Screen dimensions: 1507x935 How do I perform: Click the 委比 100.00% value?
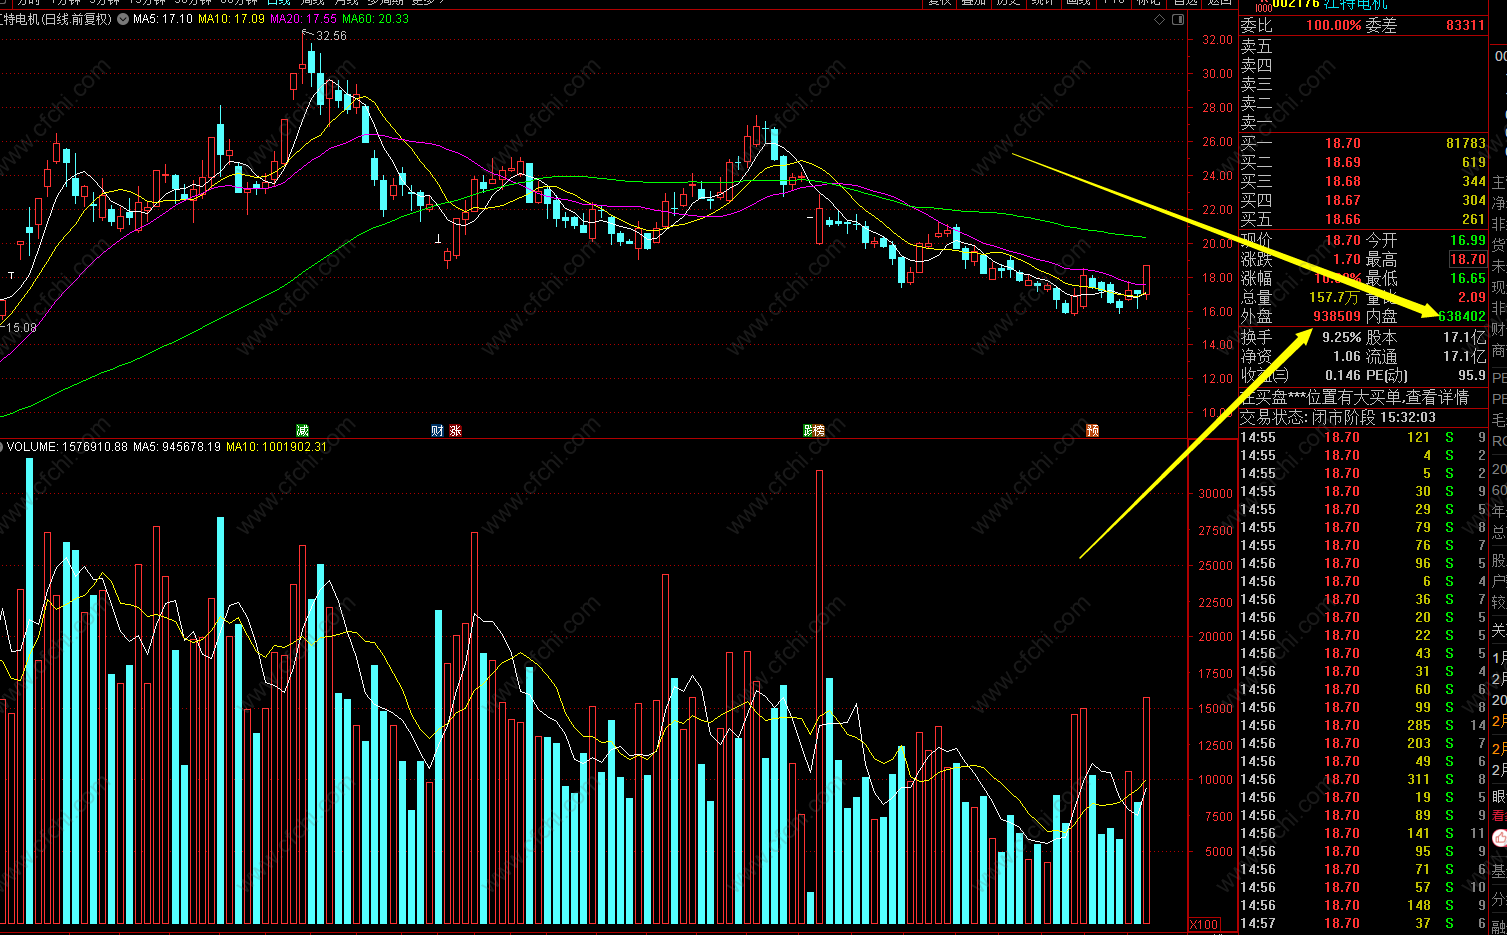[x=1333, y=25]
